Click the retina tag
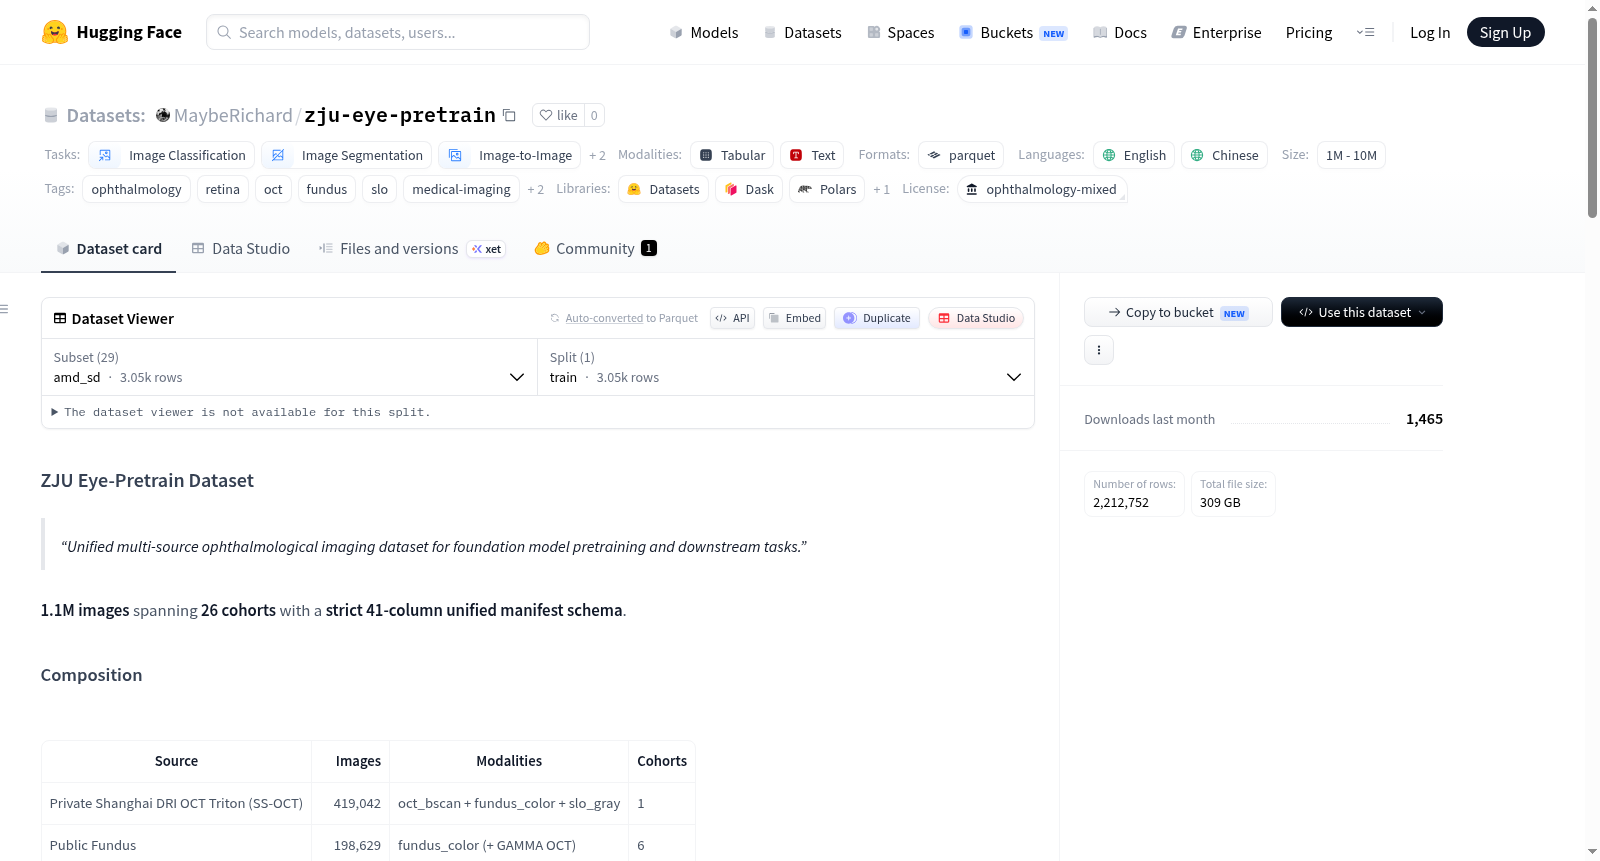Viewport: 1600px width, 861px height. pyautogui.click(x=222, y=189)
